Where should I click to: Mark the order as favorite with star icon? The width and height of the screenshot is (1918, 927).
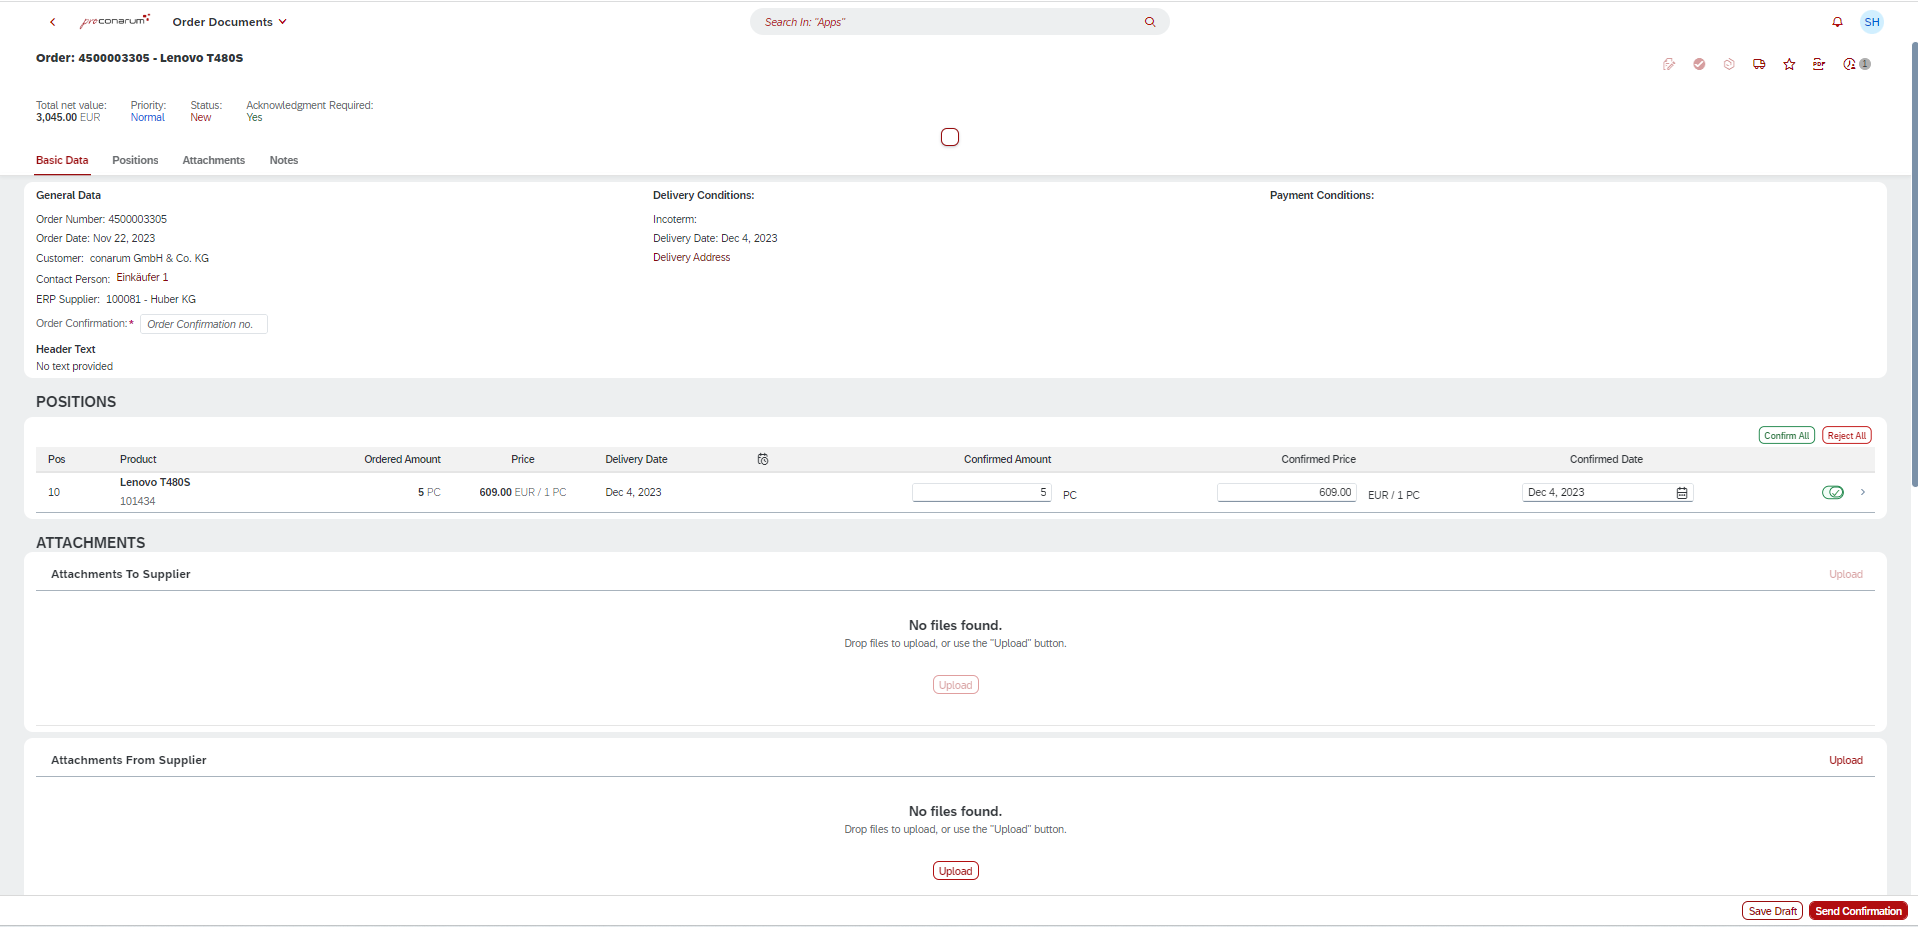(x=1789, y=64)
